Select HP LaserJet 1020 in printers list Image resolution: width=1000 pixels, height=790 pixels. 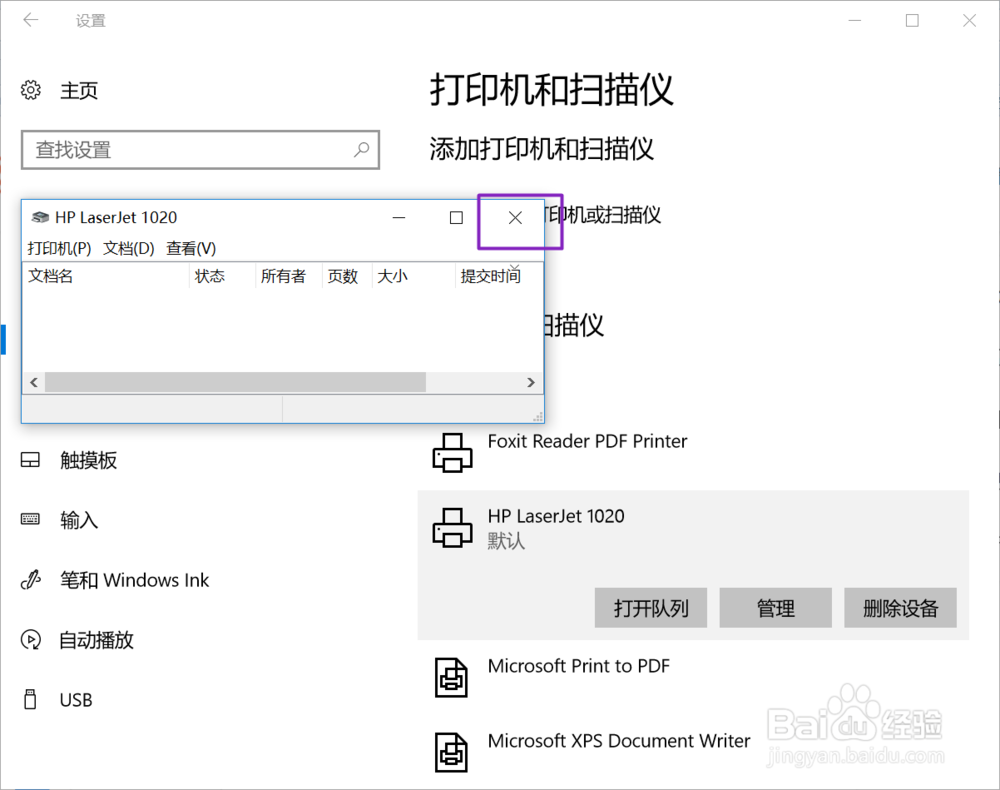coord(556,516)
